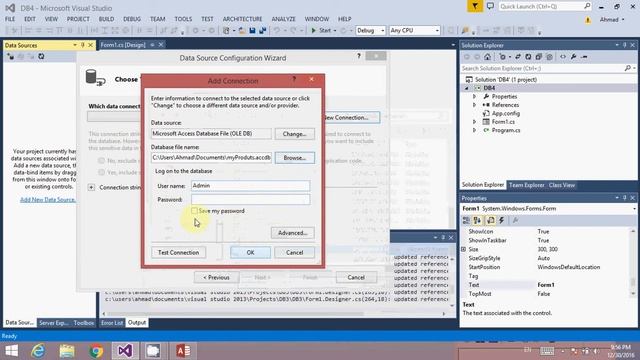Click Add New Data Source icon in Data Sources toolbar
The image size is (640, 360).
(10, 56)
